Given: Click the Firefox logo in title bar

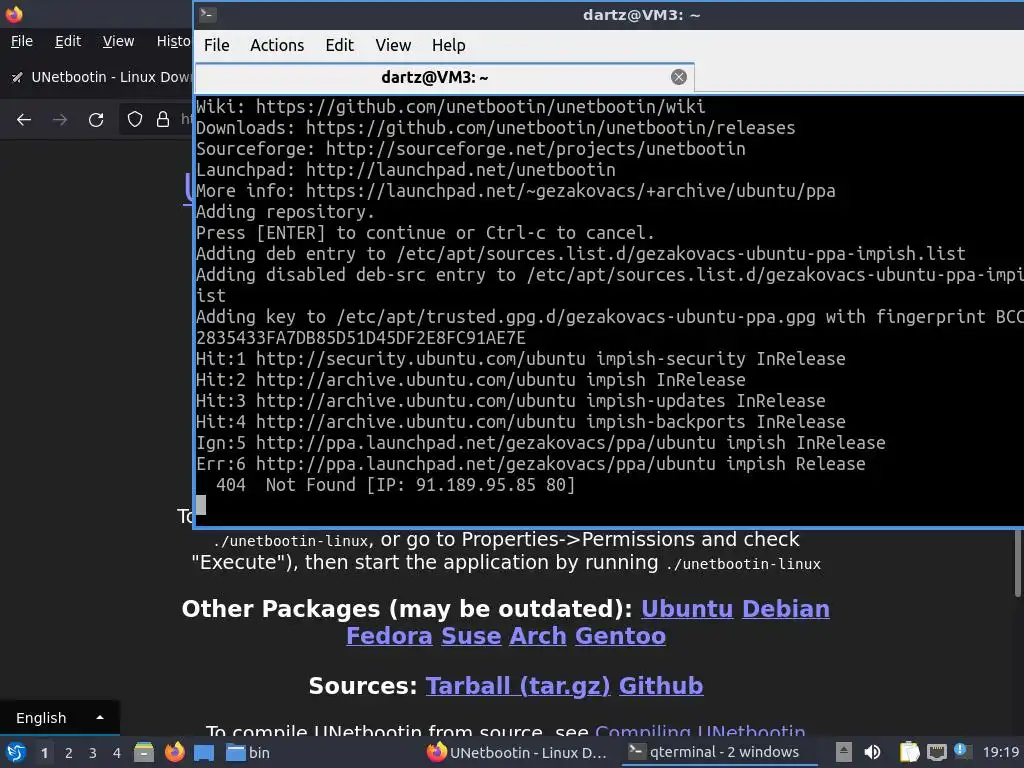Looking at the screenshot, I should click(14, 13).
